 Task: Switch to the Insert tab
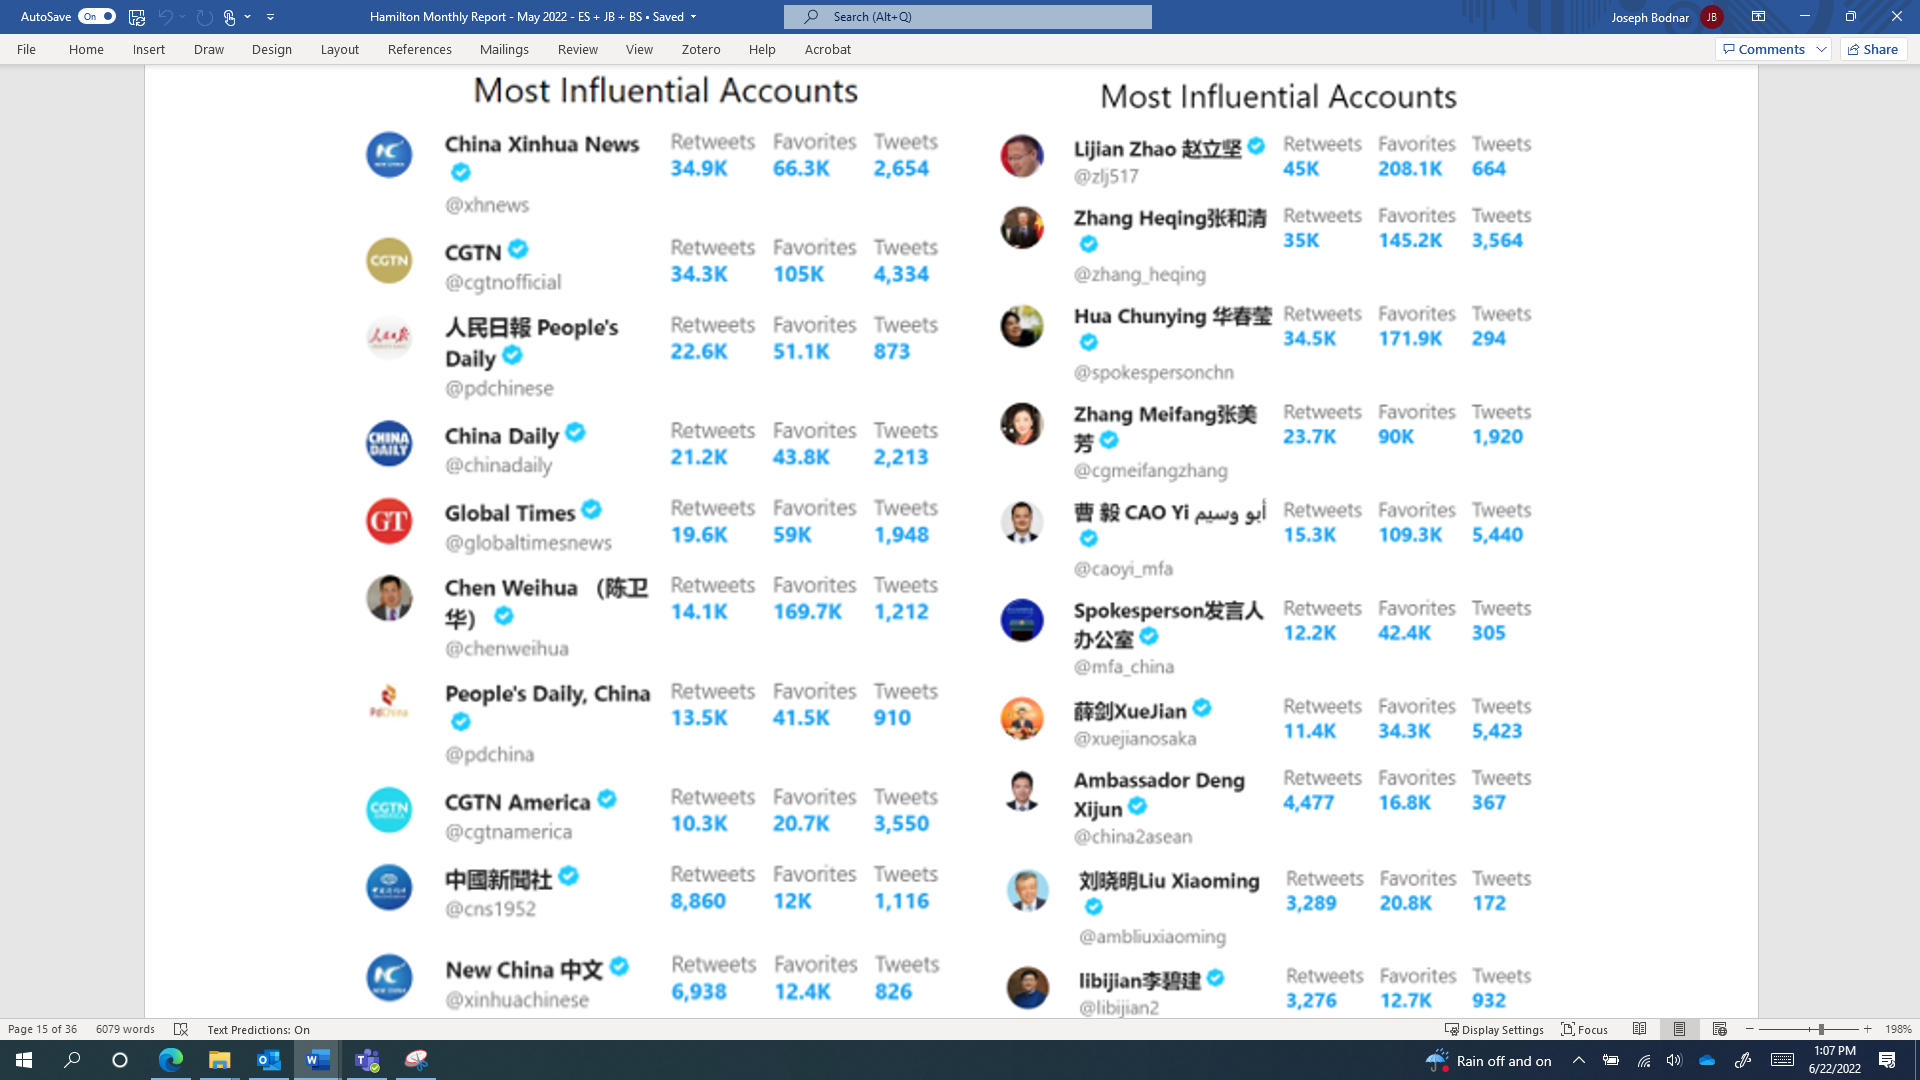point(149,49)
